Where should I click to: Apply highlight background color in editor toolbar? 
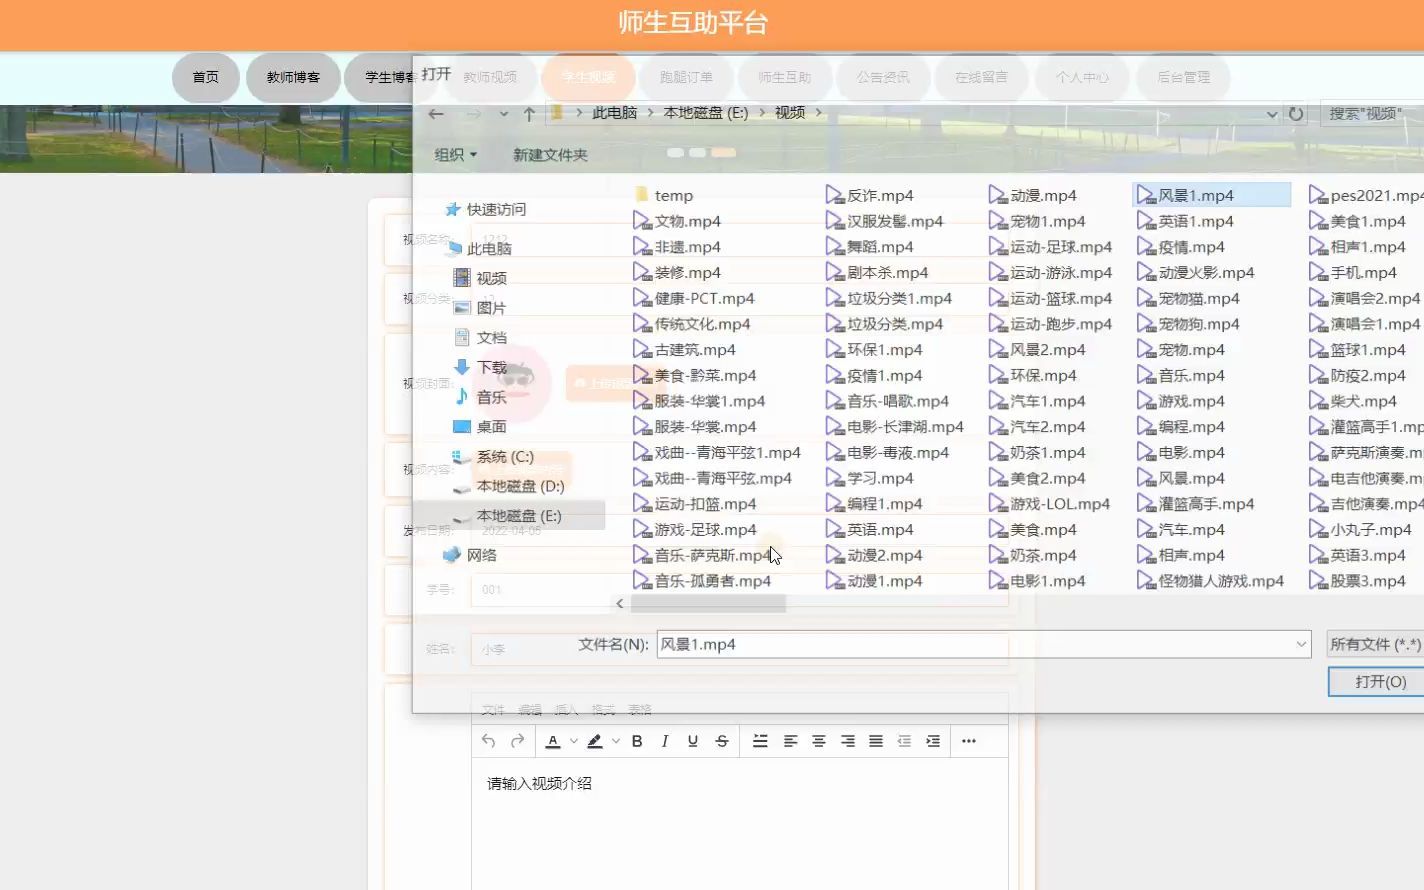tap(594, 741)
